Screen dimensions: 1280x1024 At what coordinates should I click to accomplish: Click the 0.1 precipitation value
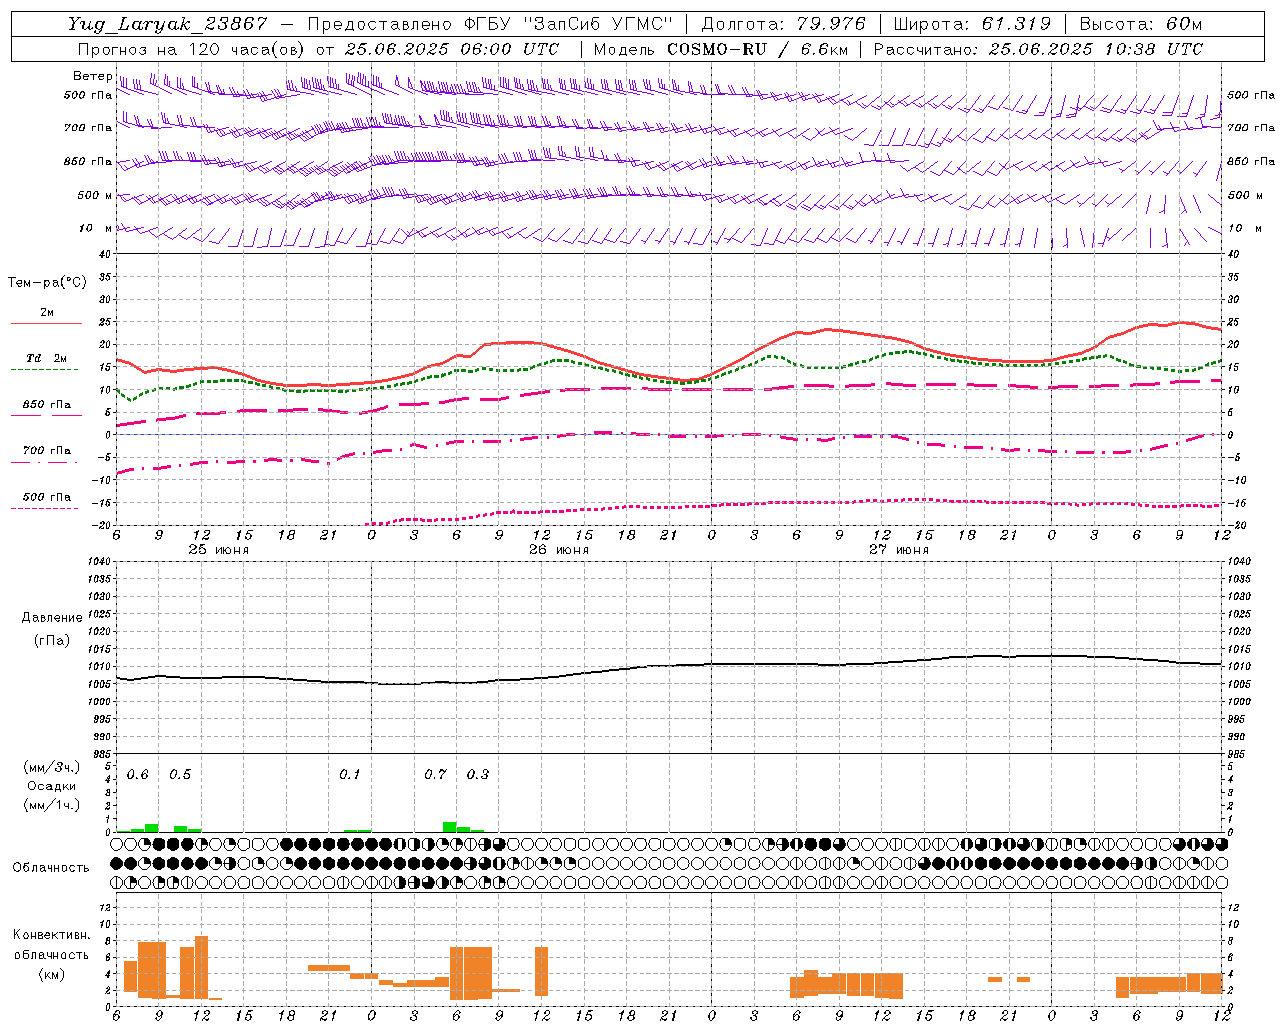(349, 774)
